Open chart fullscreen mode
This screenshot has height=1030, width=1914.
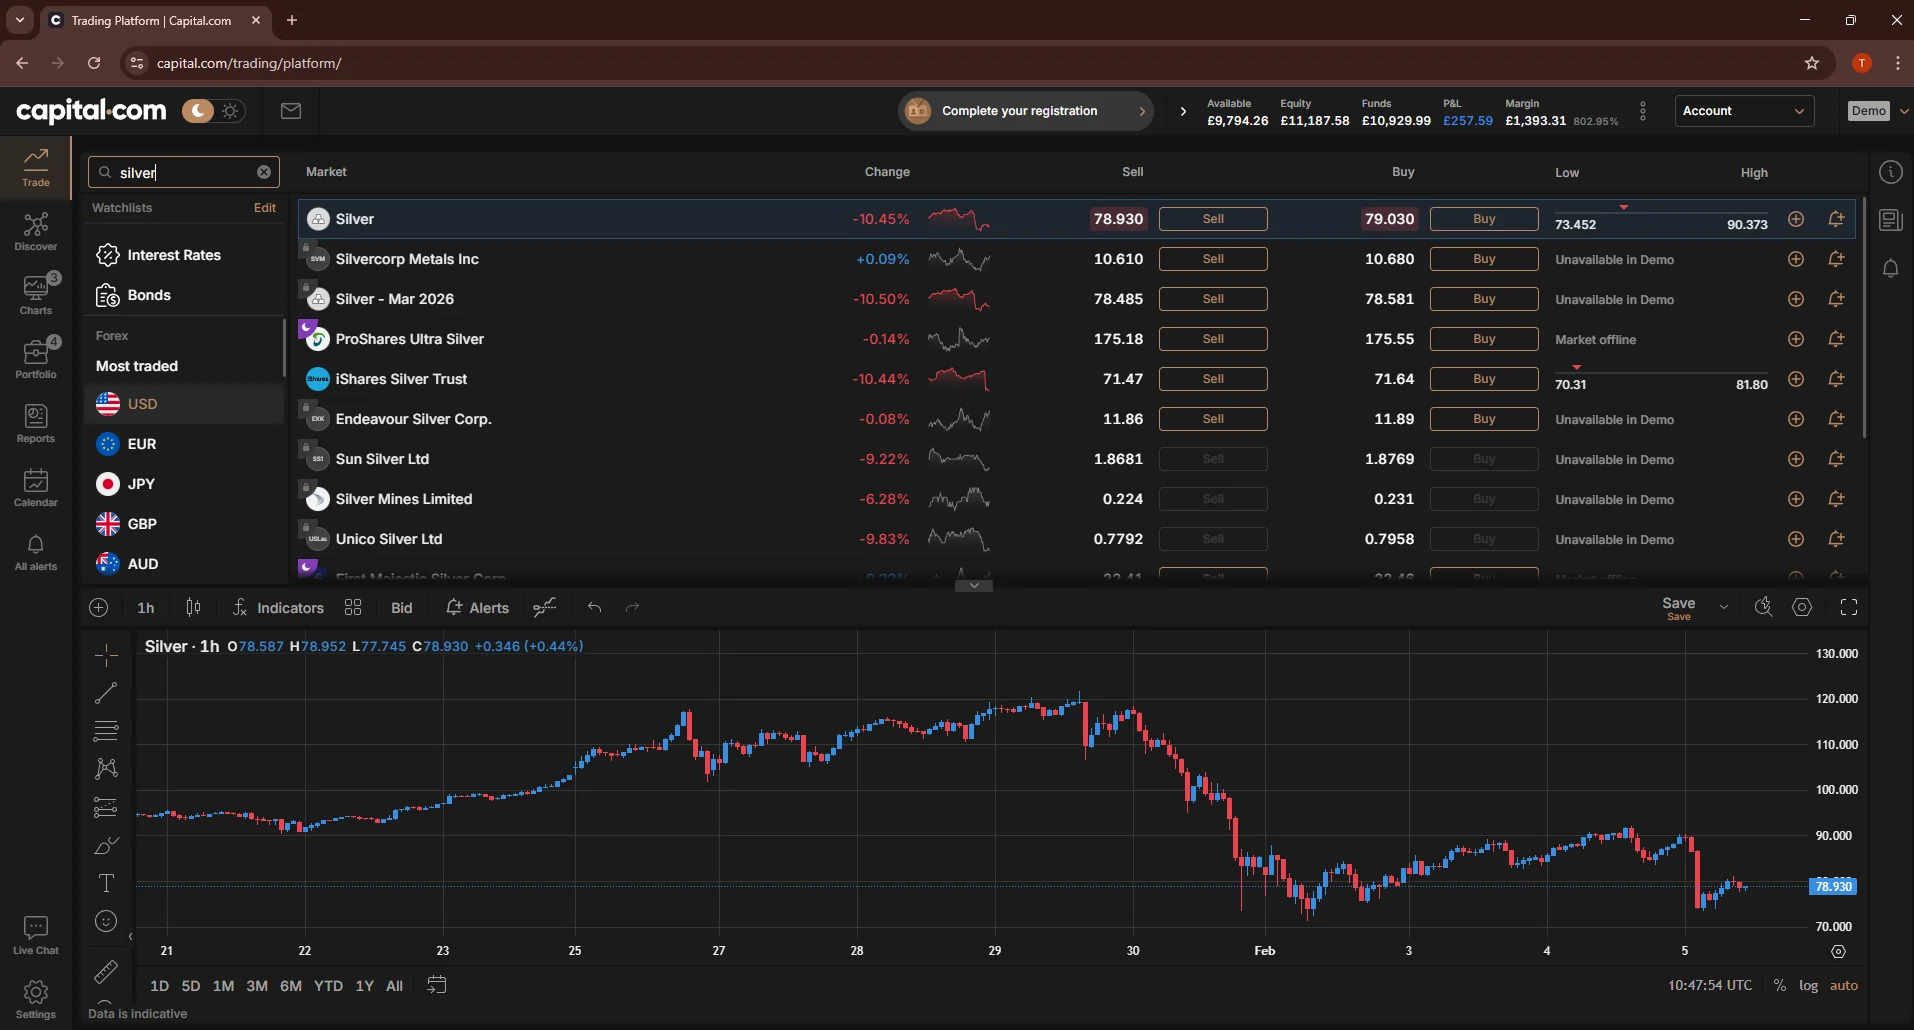click(x=1849, y=607)
